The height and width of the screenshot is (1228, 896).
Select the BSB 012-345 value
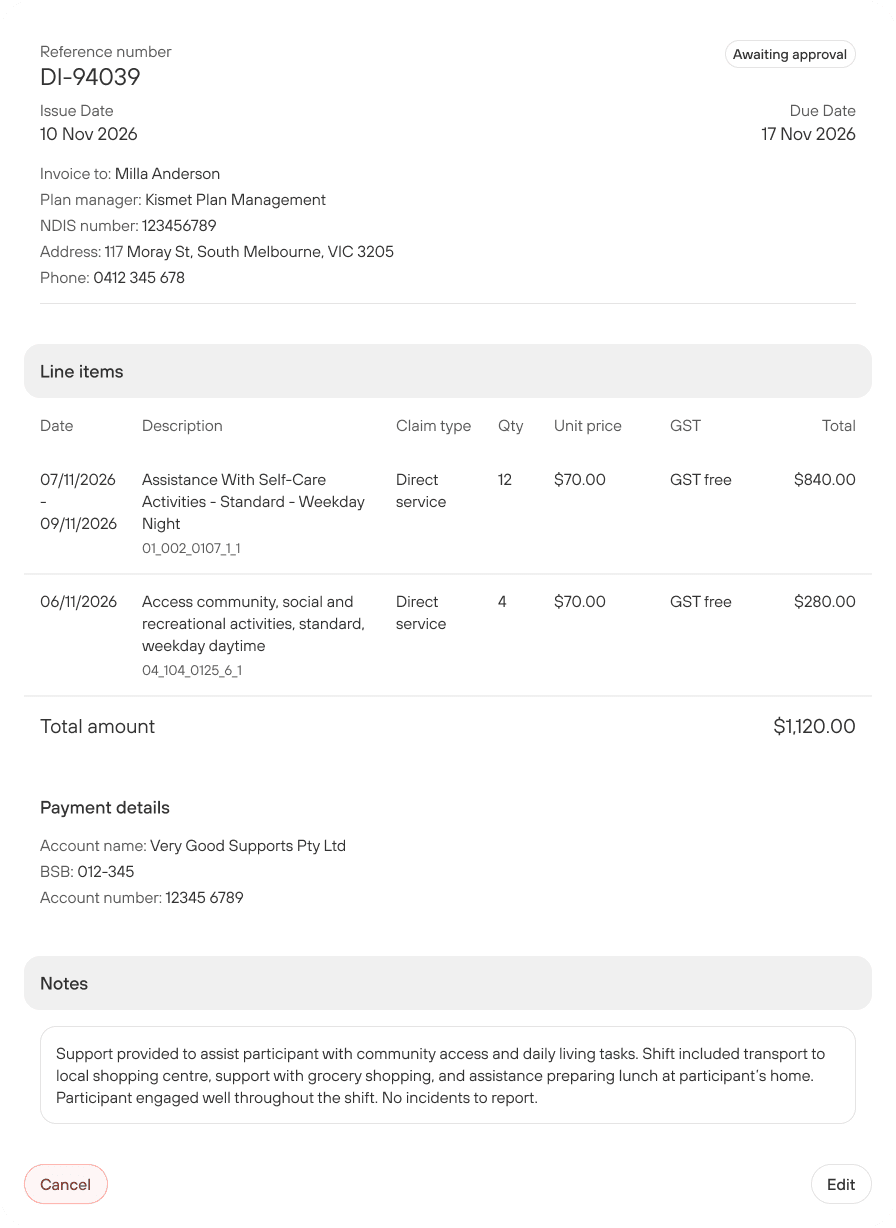(106, 871)
